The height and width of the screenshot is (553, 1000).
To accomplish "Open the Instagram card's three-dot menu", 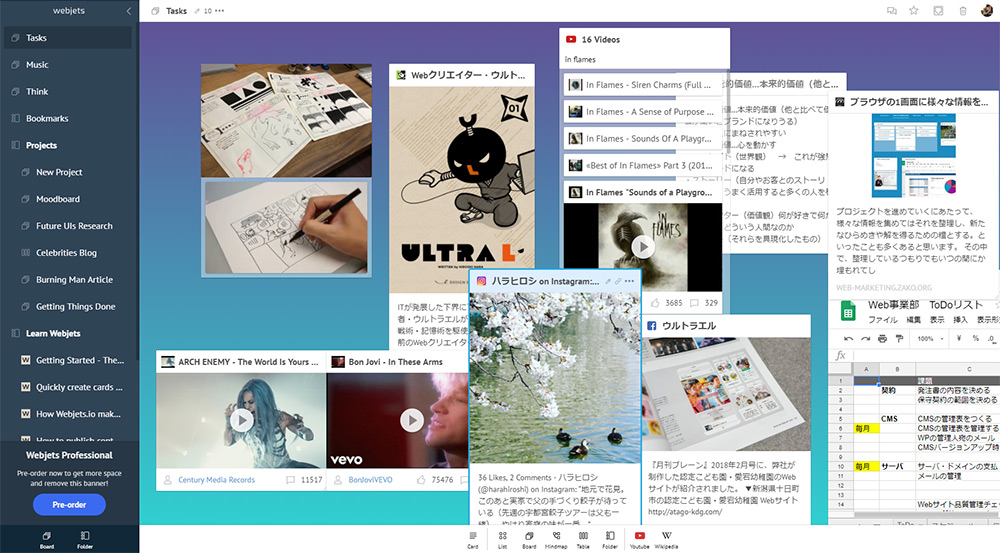I will pos(629,281).
